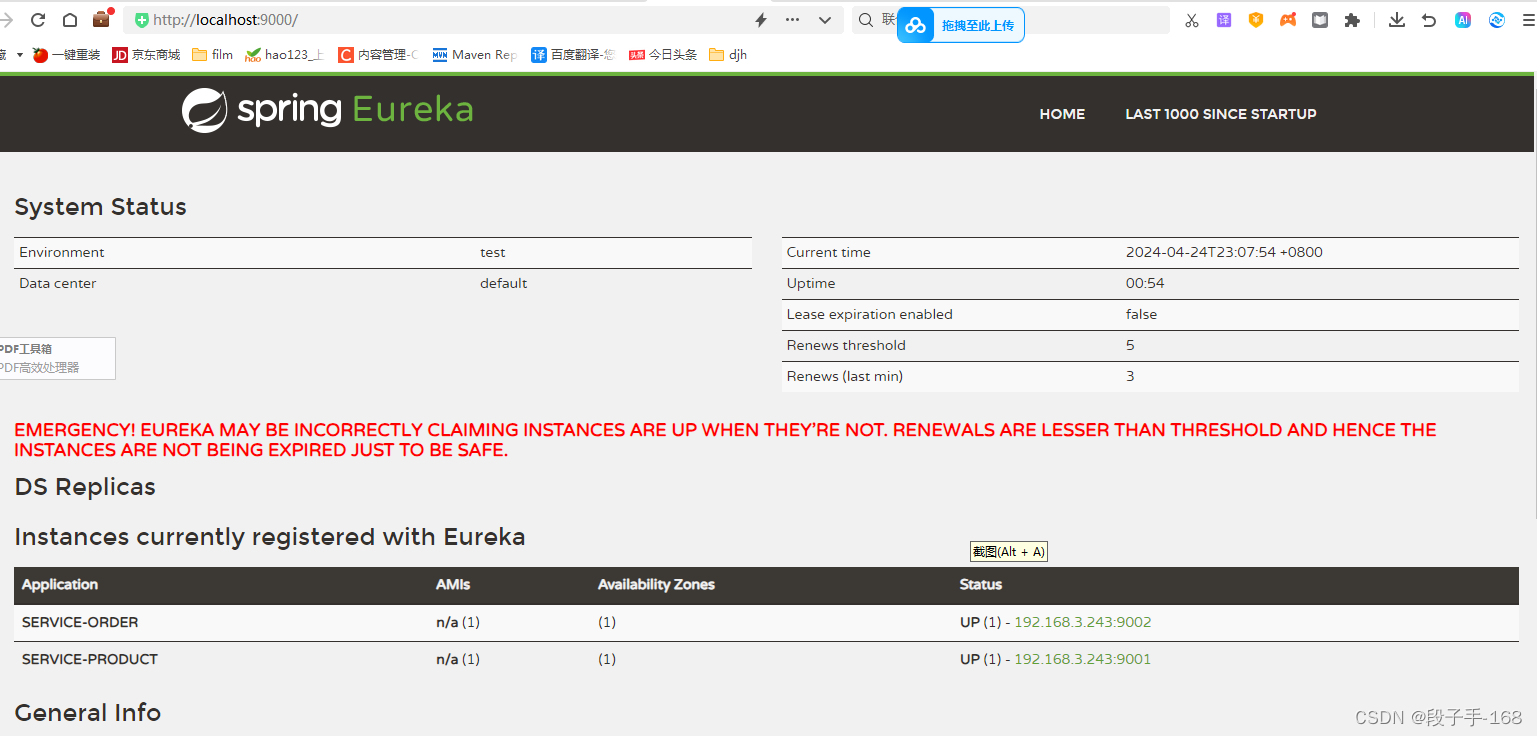This screenshot has width=1537, height=736.
Task: Click the Renews threshold value 5
Action: (x=1130, y=345)
